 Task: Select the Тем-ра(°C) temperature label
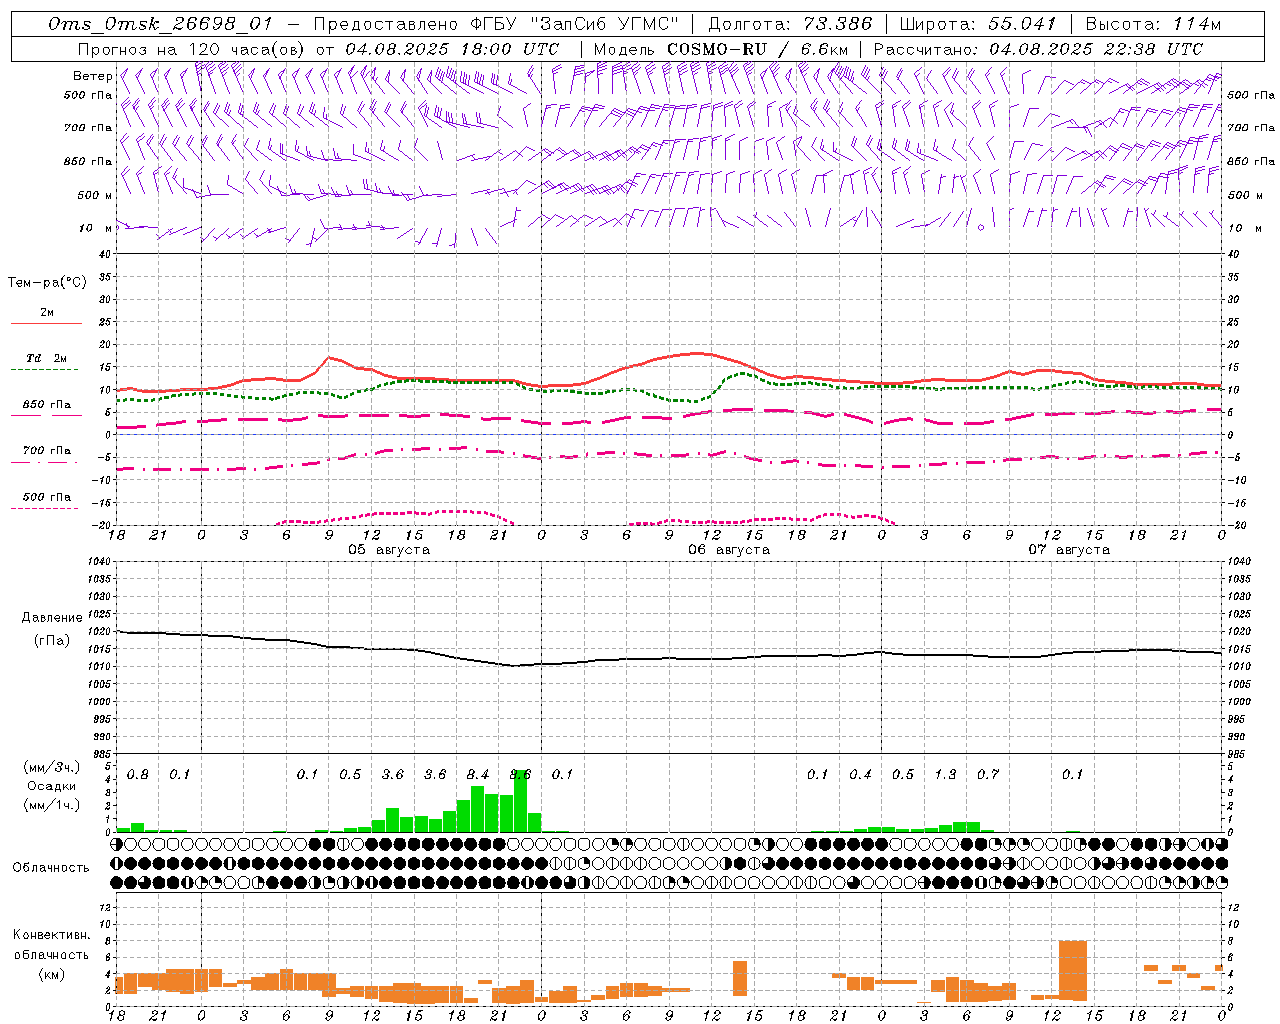click(47, 283)
